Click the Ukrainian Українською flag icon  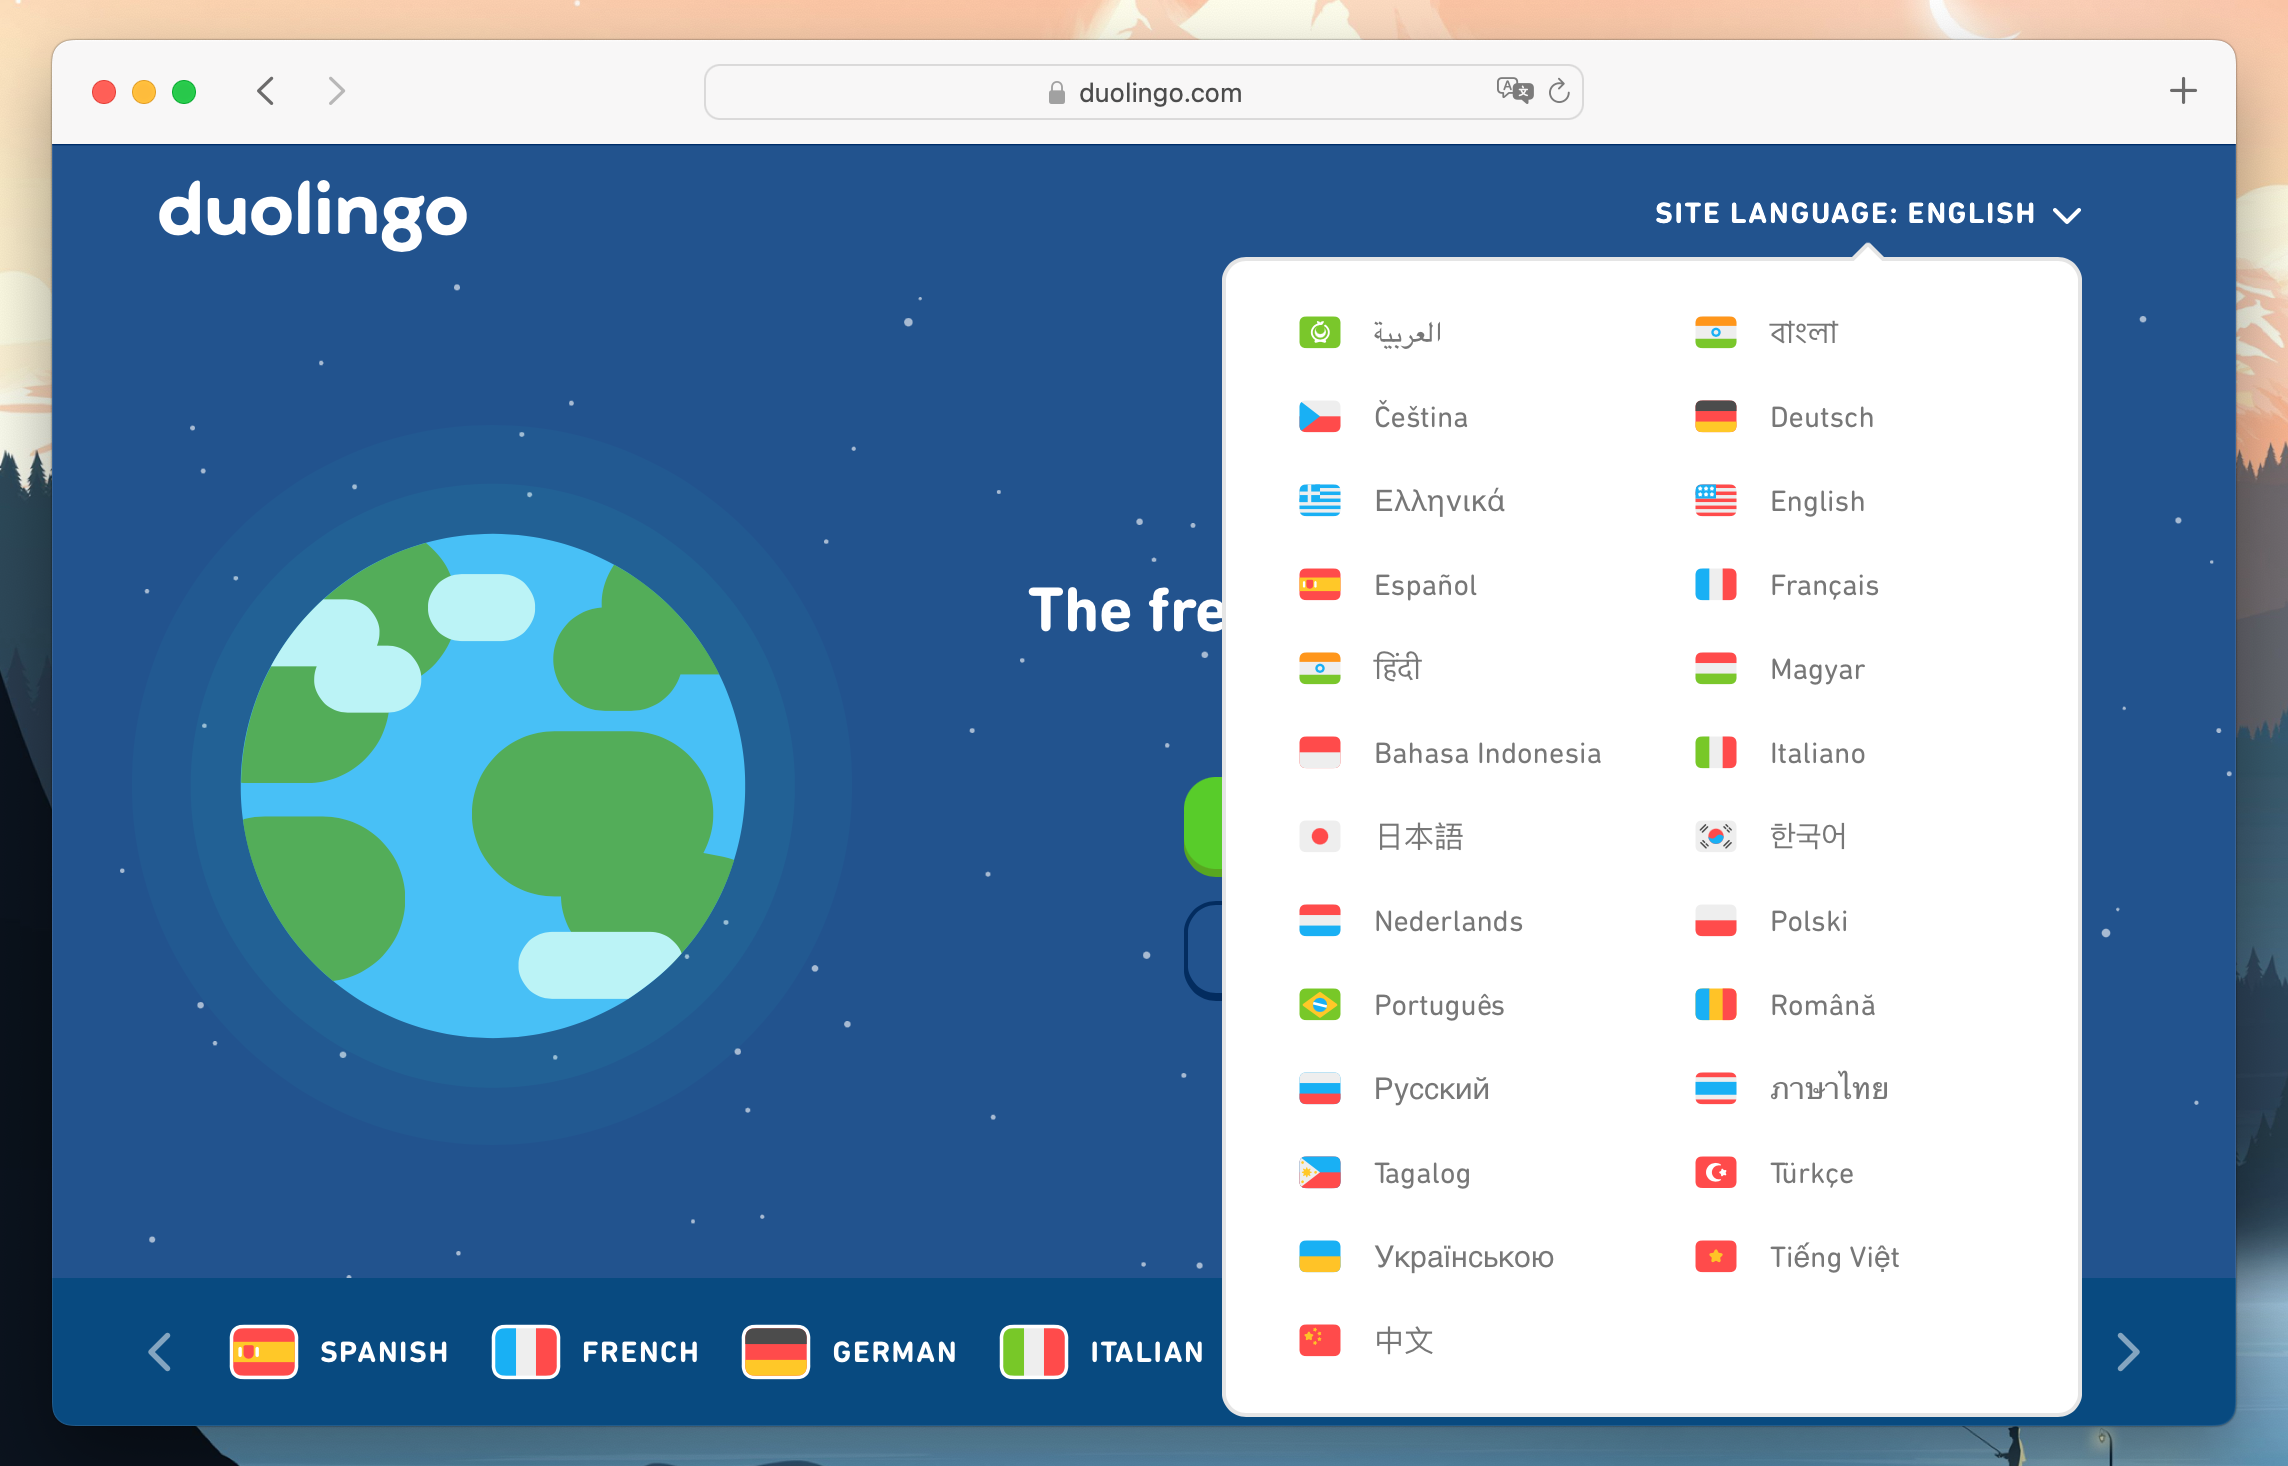(1322, 1256)
